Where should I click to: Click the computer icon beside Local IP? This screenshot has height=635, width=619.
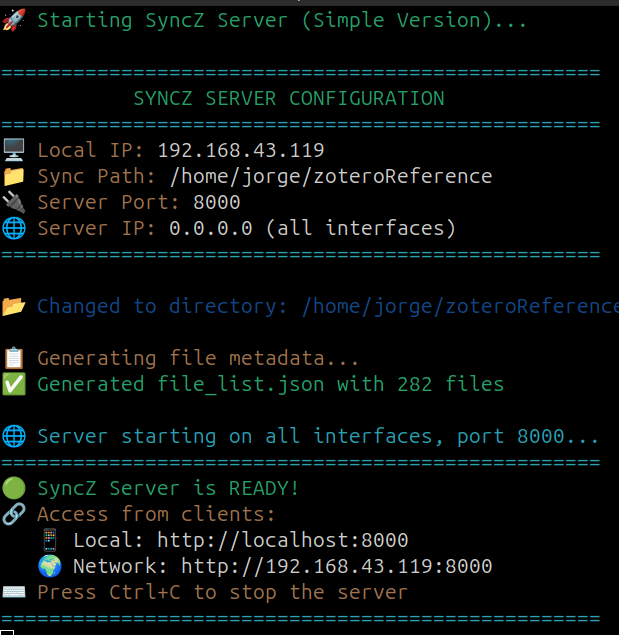click(x=13, y=150)
